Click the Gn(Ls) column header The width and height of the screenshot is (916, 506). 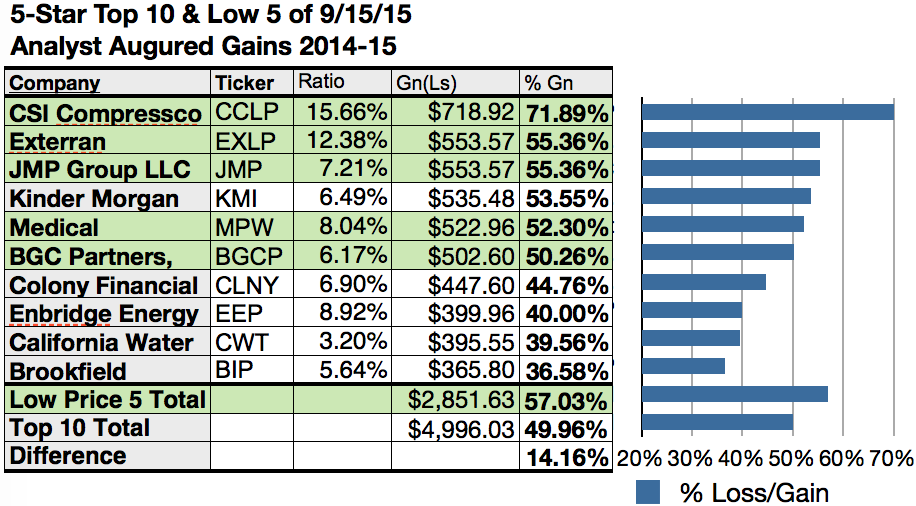point(423,83)
